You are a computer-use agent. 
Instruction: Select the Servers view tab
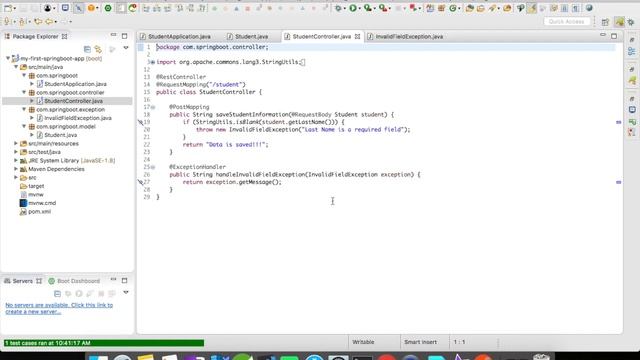coord(22,281)
